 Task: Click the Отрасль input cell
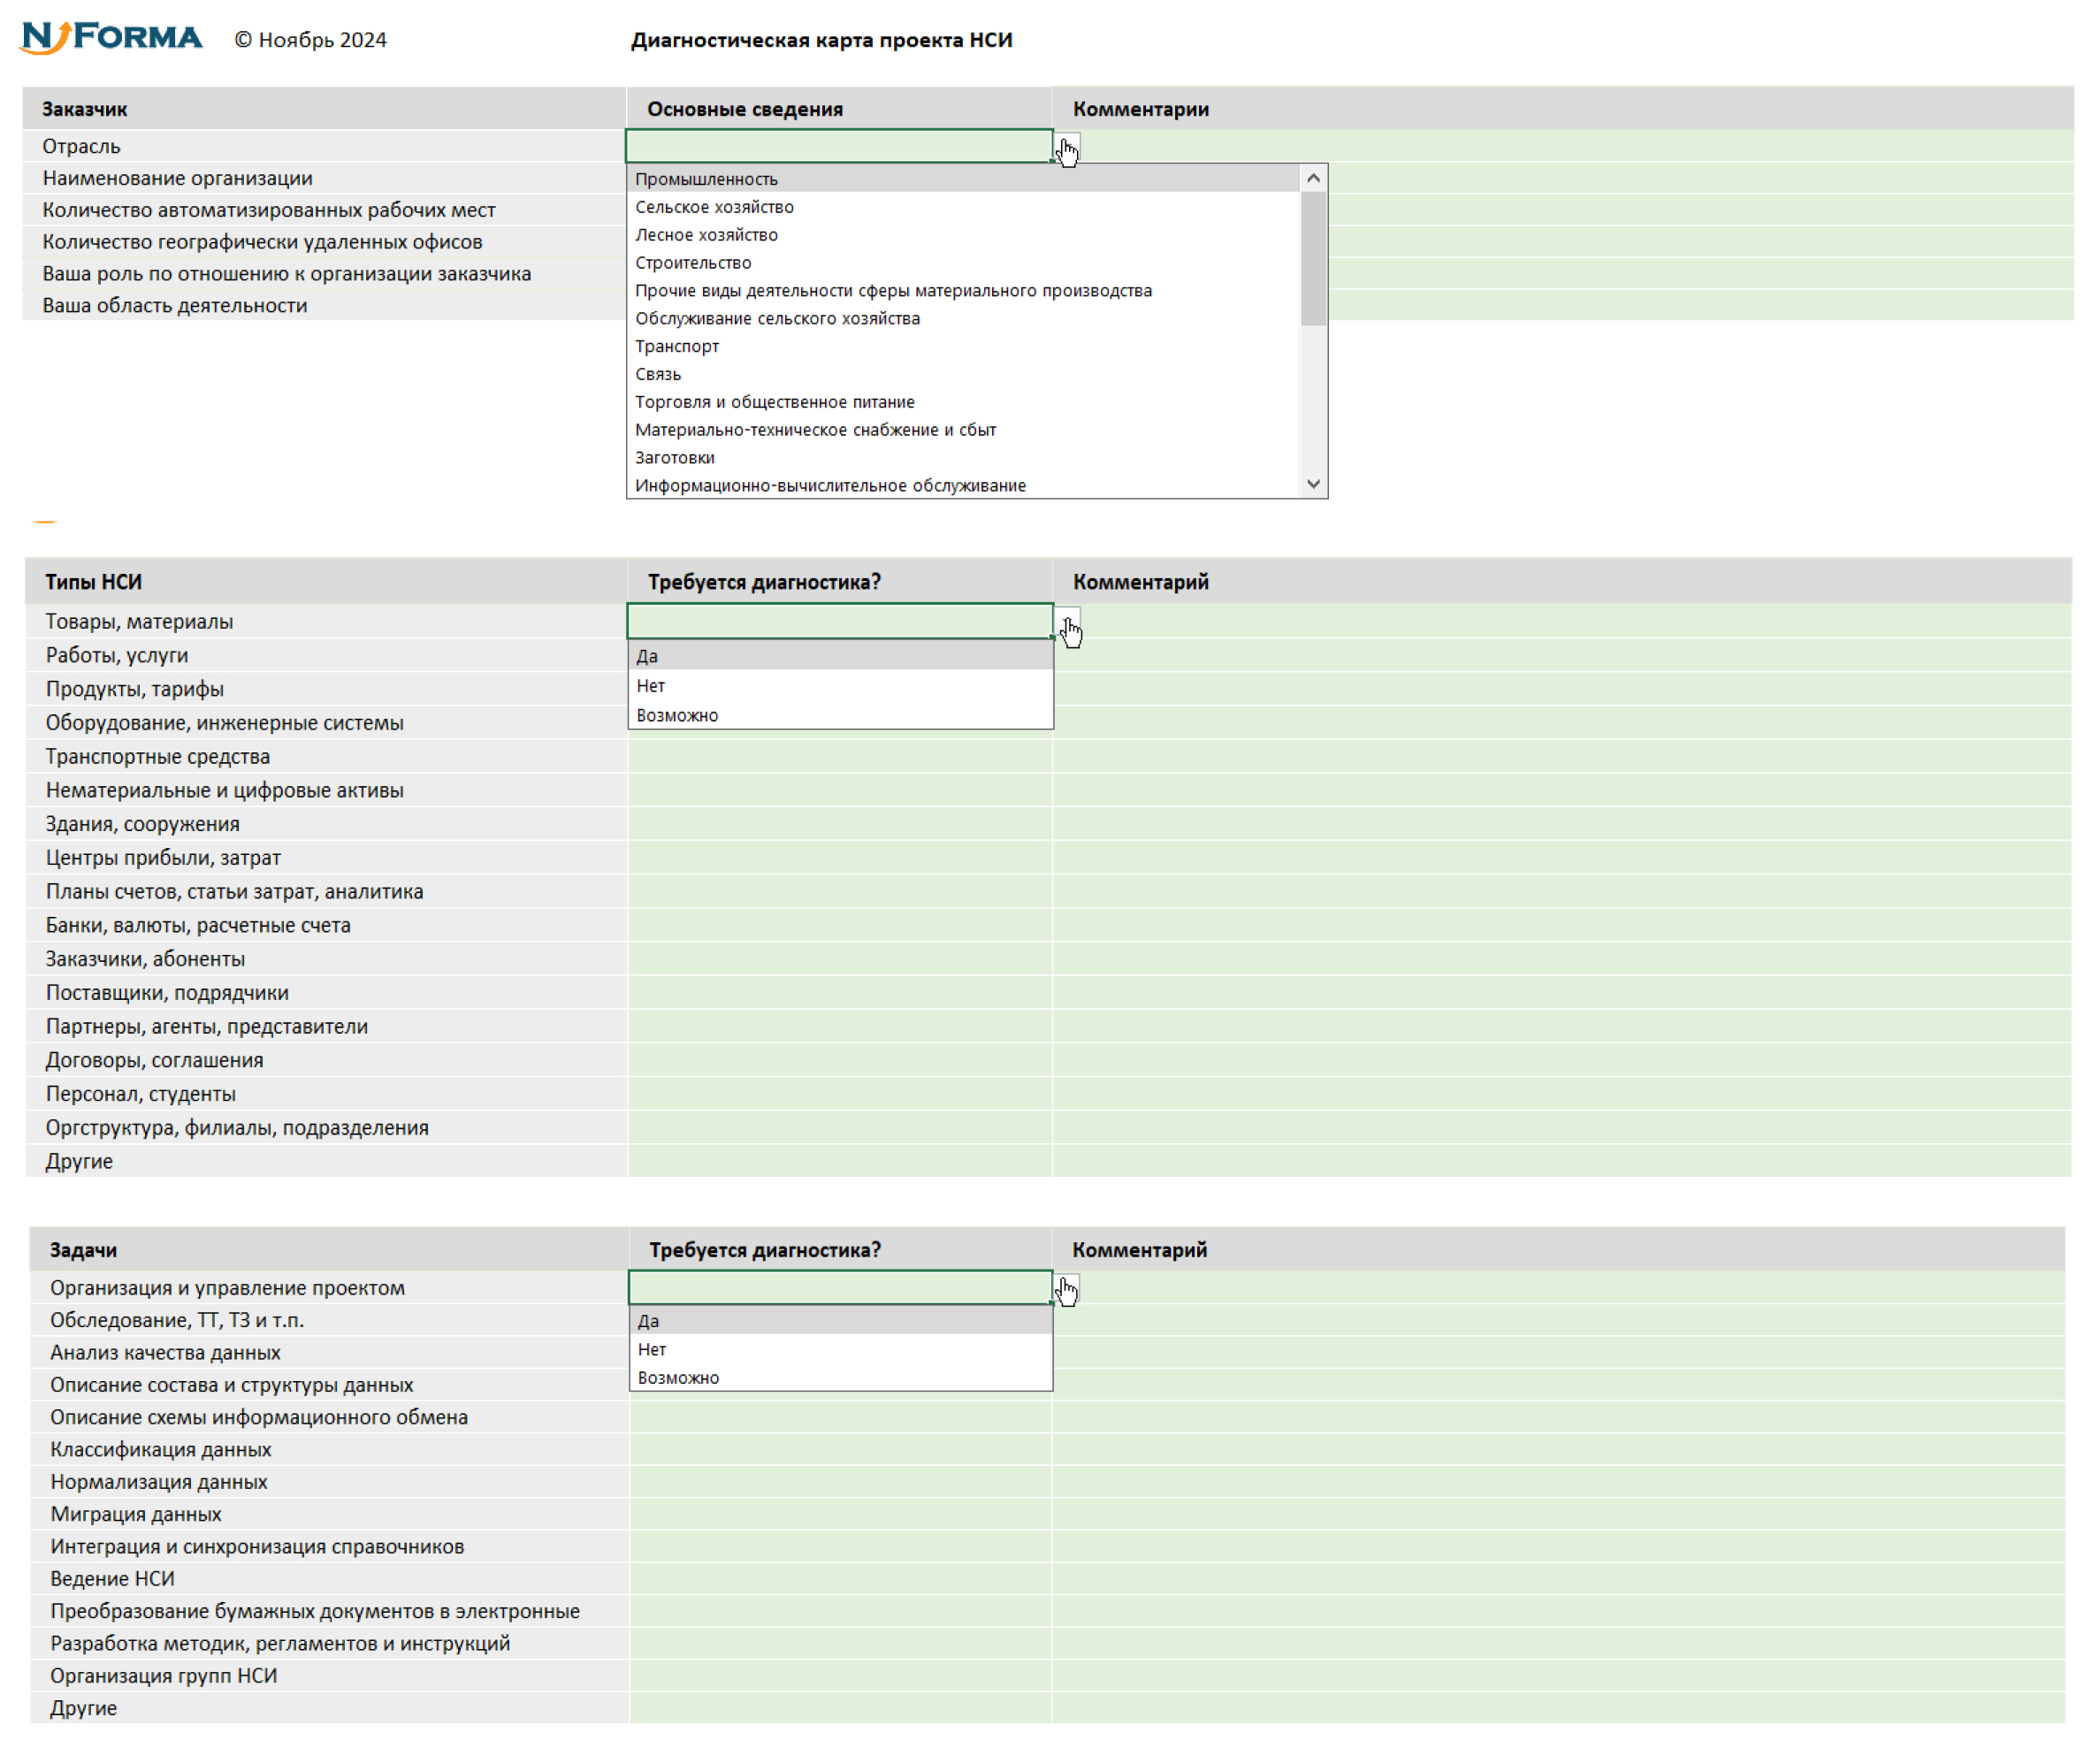840,146
